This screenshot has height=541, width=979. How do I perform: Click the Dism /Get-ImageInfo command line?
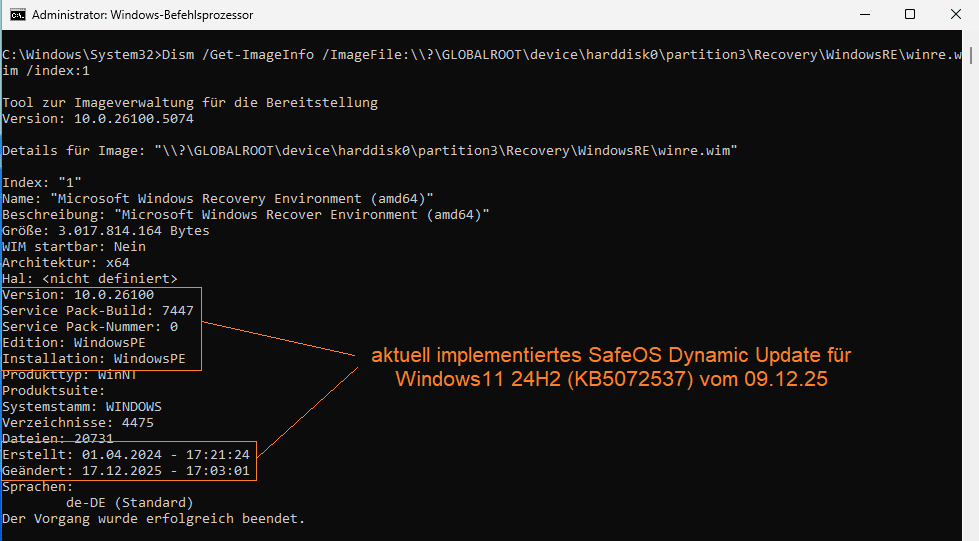[x=482, y=55]
